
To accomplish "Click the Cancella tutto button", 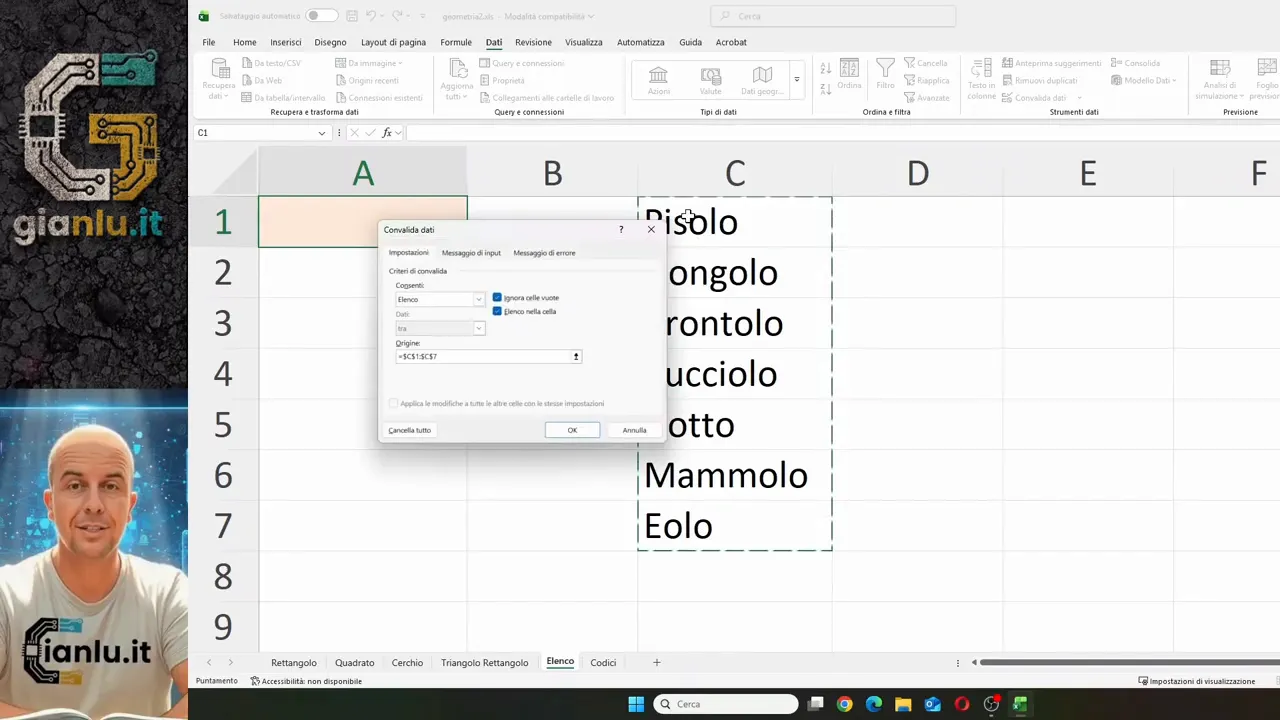I will pos(410,430).
